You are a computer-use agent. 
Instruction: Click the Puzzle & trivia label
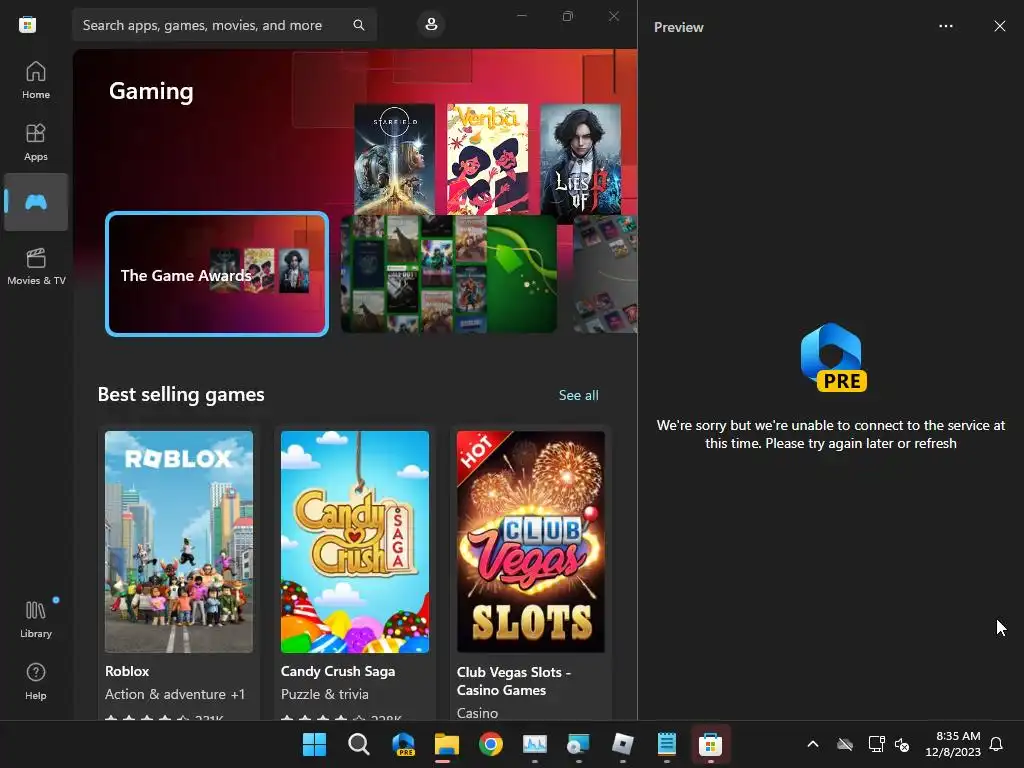pos(325,694)
